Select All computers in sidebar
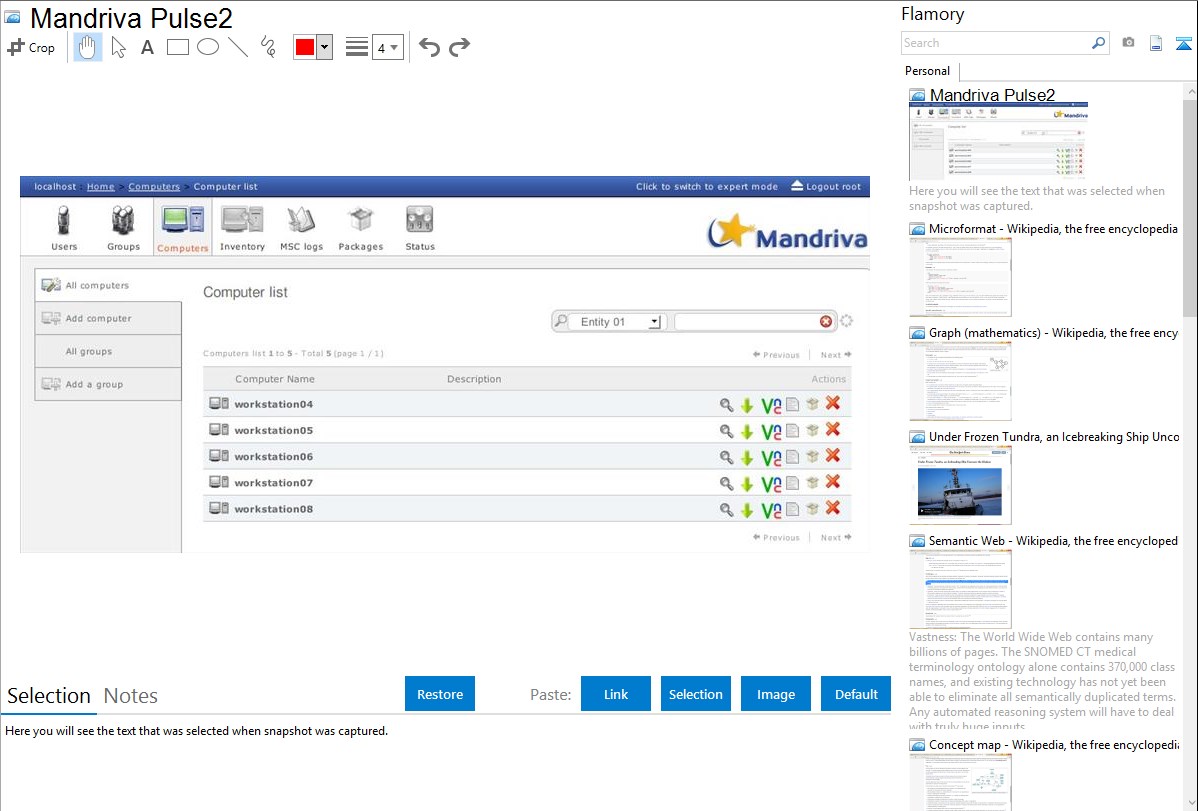The height and width of the screenshot is (811, 1198). (x=108, y=285)
